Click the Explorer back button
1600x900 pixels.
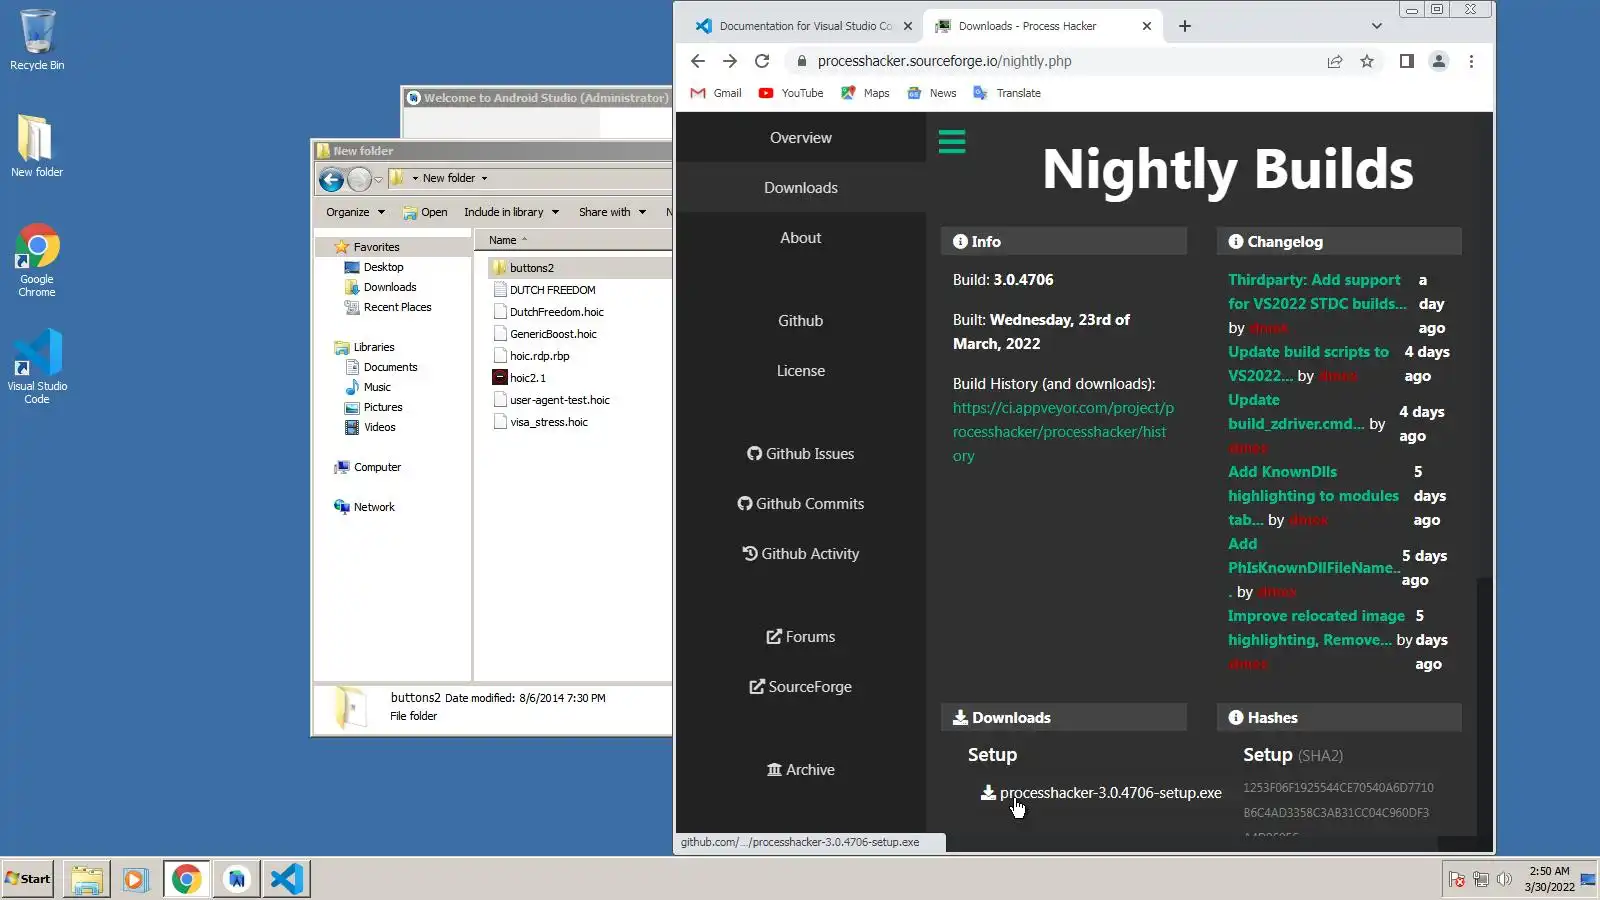pos(331,180)
